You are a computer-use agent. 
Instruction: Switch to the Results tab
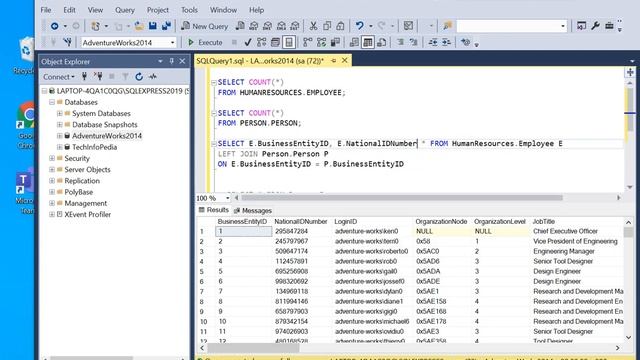click(213, 210)
